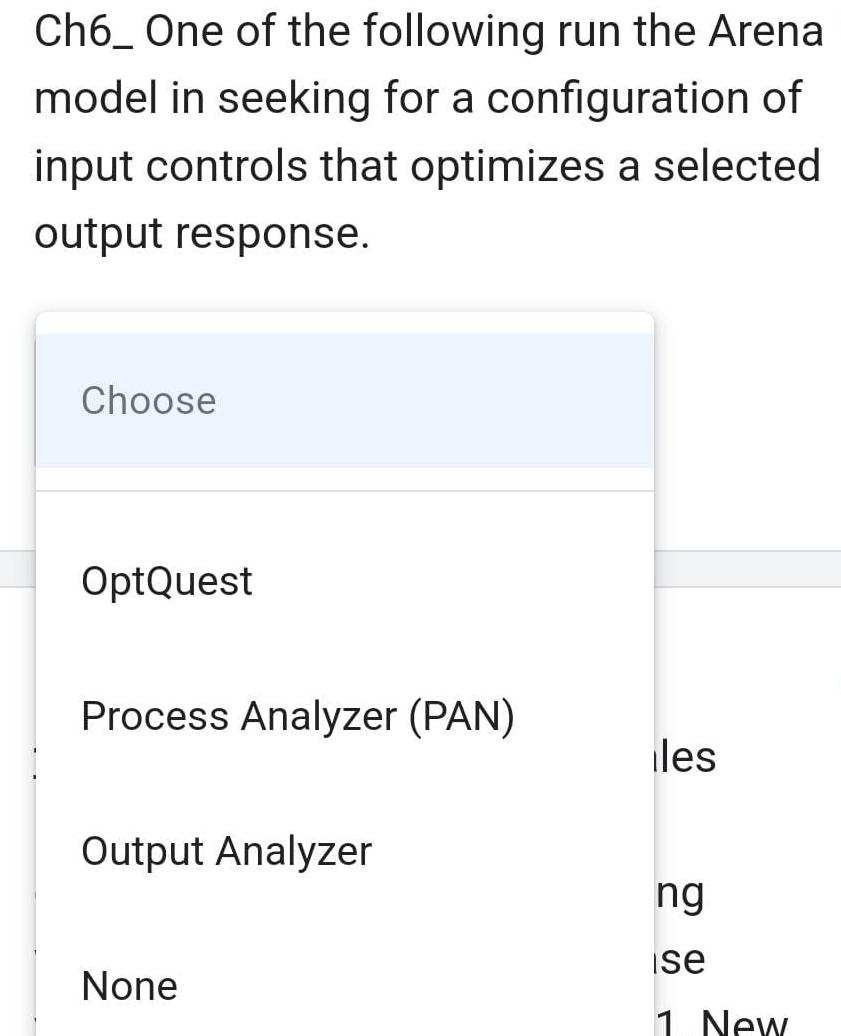Click the "Ch6_" prefix in the question
This screenshot has width=841, height=1036.
(x=83, y=33)
